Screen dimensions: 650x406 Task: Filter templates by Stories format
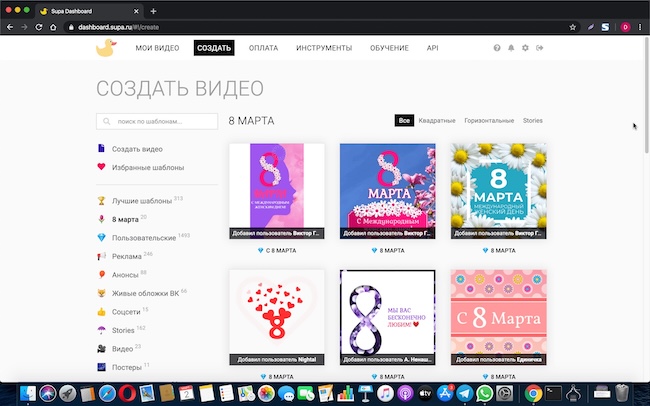click(x=533, y=121)
